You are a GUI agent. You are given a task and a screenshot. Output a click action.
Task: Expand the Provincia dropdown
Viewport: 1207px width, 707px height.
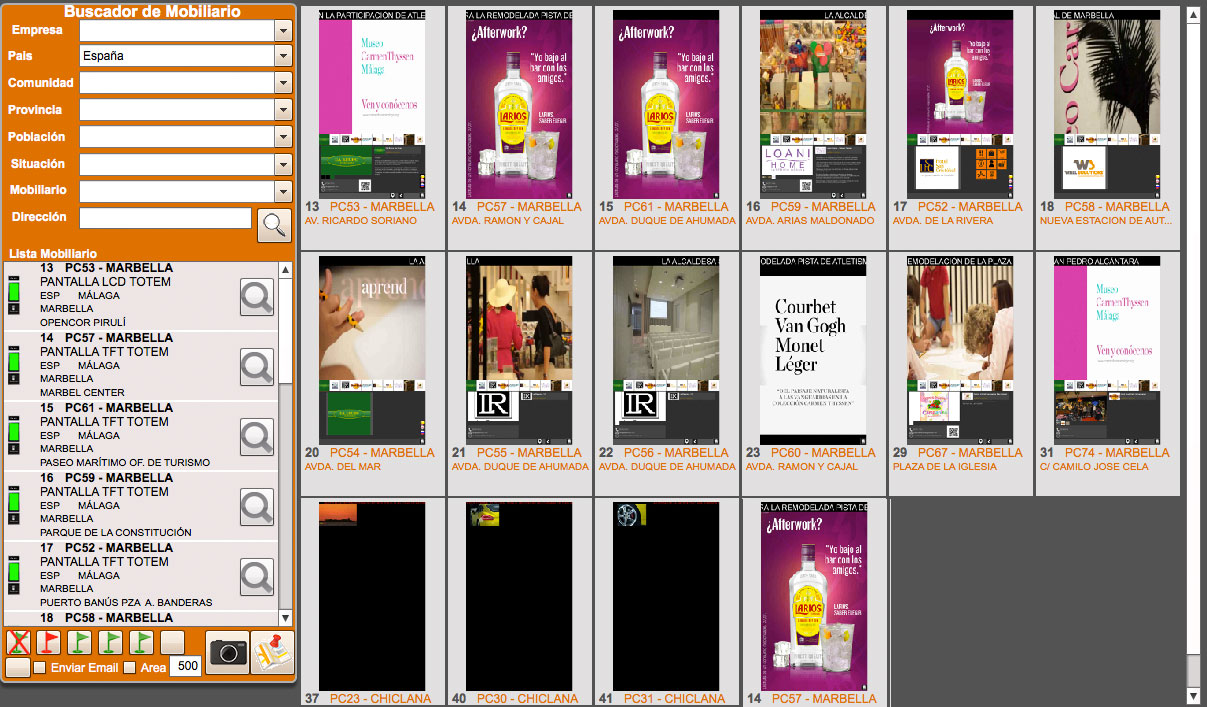click(x=283, y=111)
